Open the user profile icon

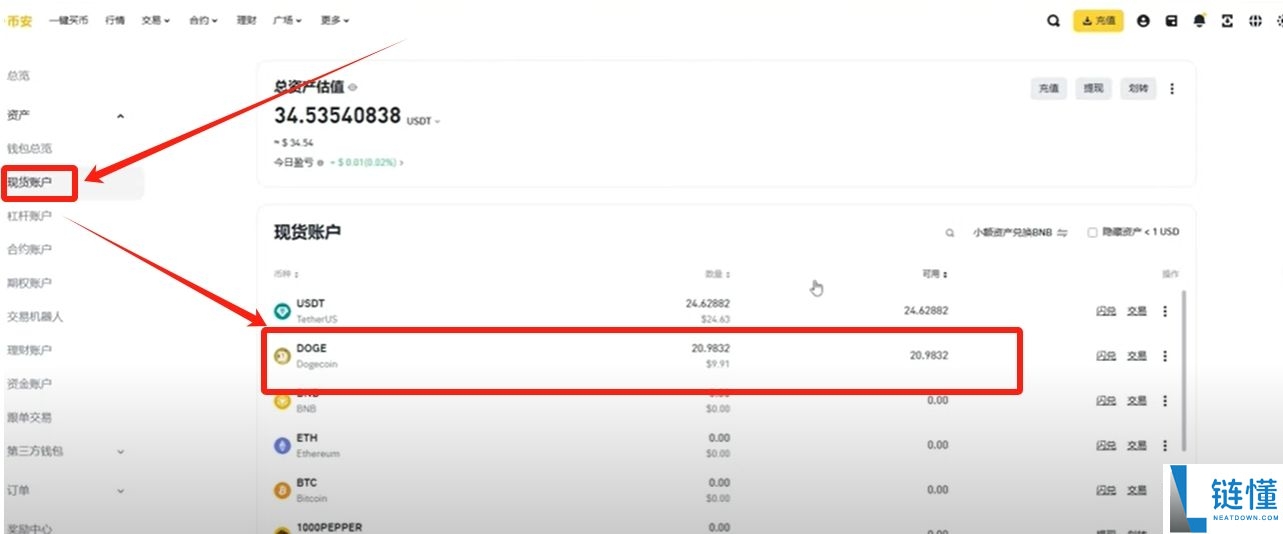1143,20
